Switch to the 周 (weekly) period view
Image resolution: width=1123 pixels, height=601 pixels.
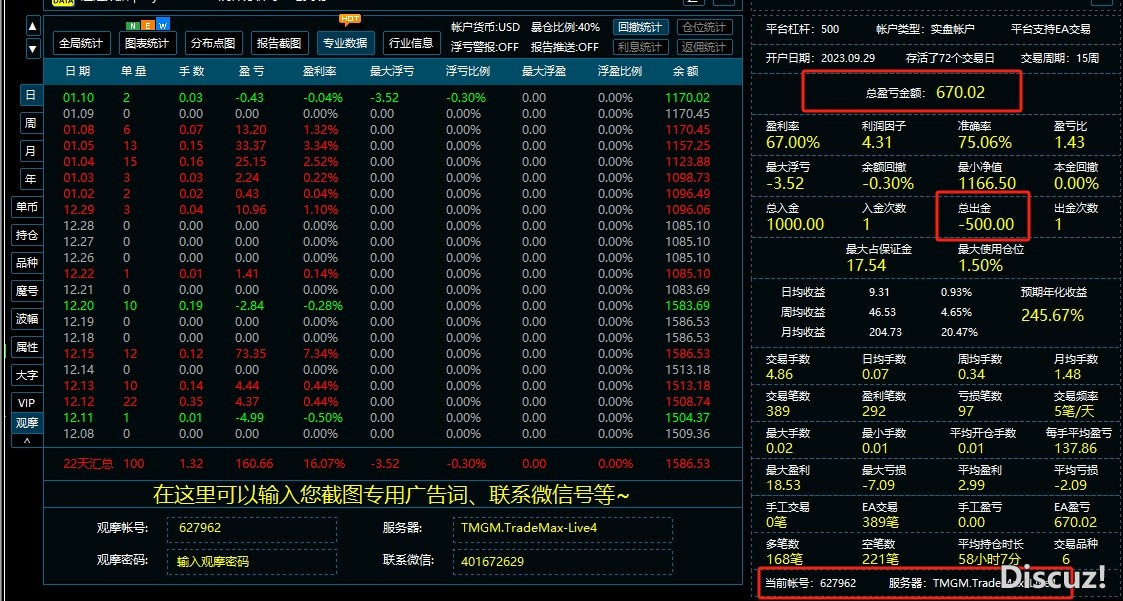[30, 124]
